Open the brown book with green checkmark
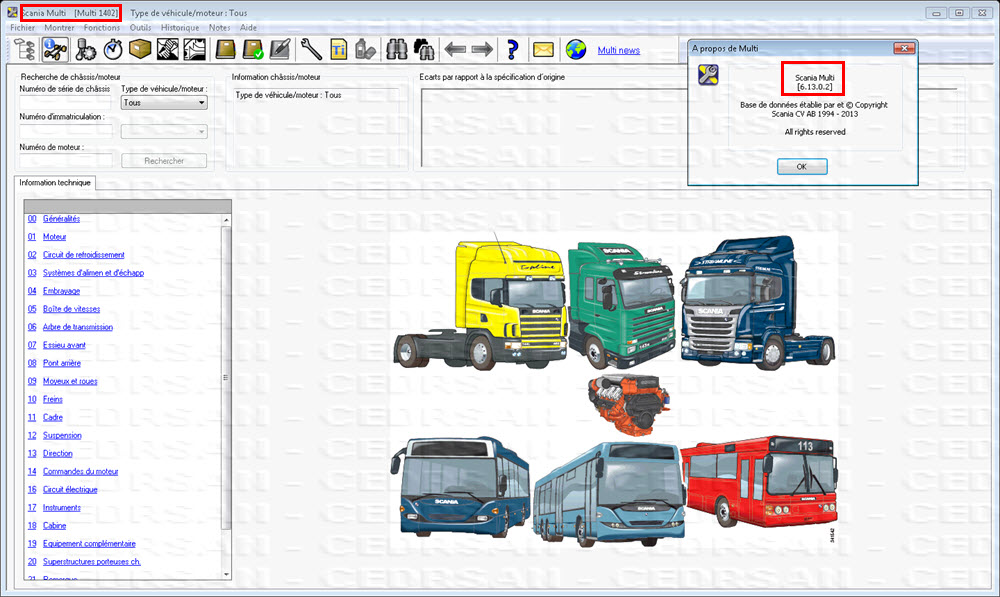 [253, 49]
